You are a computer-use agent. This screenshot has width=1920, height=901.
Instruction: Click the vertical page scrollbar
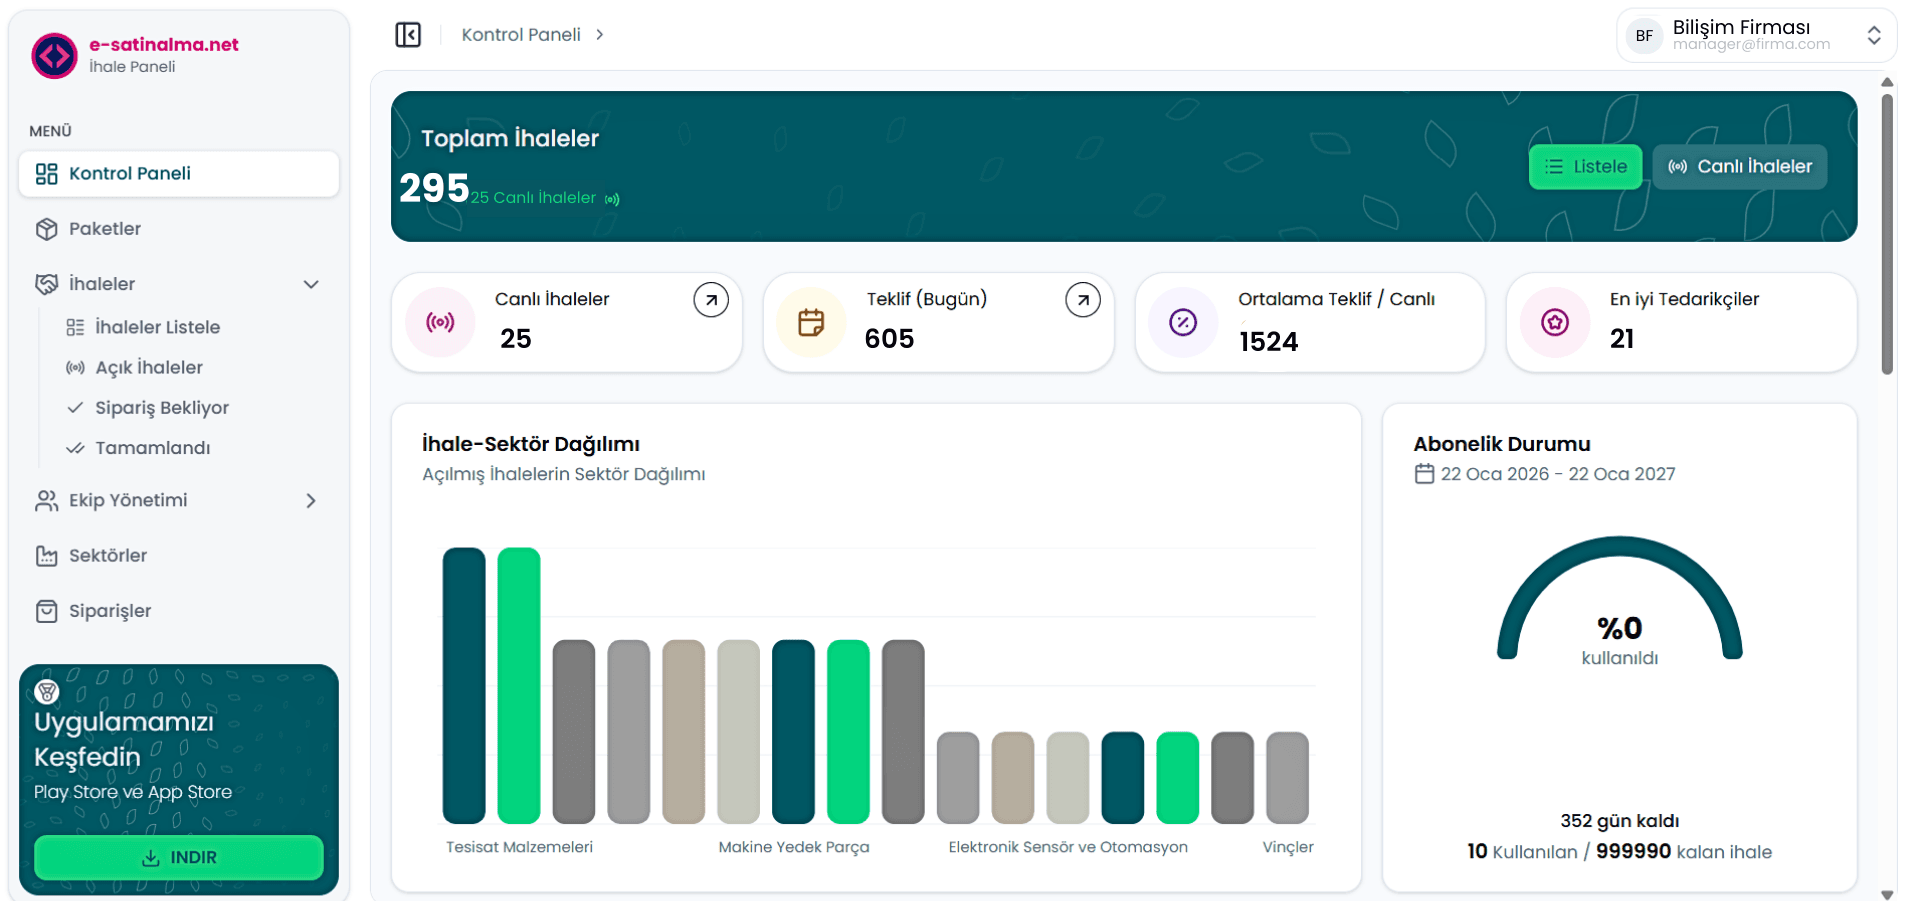pos(1887,235)
